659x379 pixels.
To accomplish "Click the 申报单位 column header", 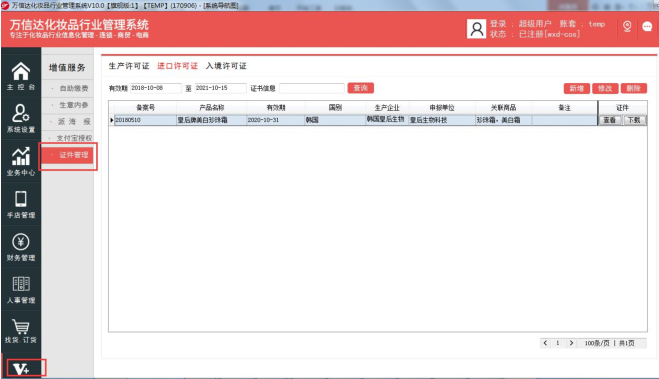I will (x=442, y=108).
